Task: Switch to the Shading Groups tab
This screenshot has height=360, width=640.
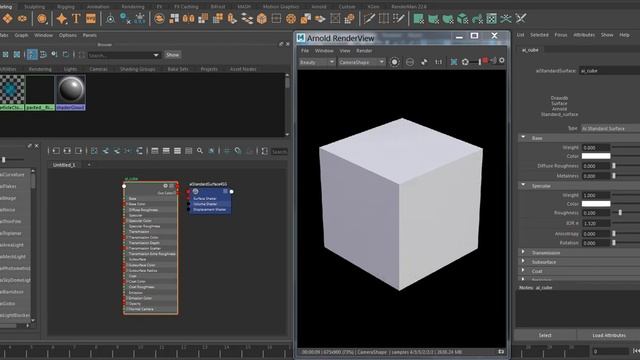Action: (138, 69)
